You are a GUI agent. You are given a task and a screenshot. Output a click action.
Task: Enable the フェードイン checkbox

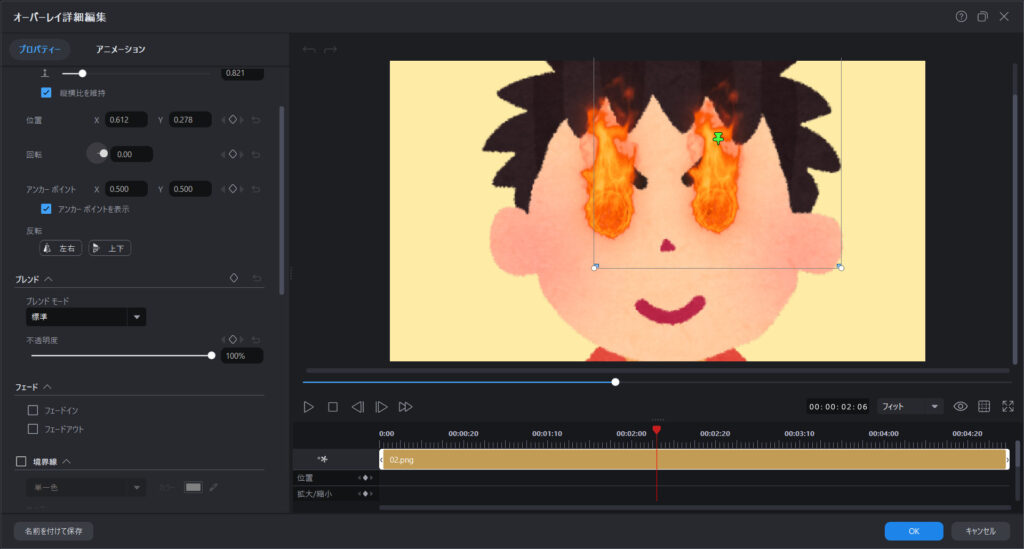pos(33,410)
